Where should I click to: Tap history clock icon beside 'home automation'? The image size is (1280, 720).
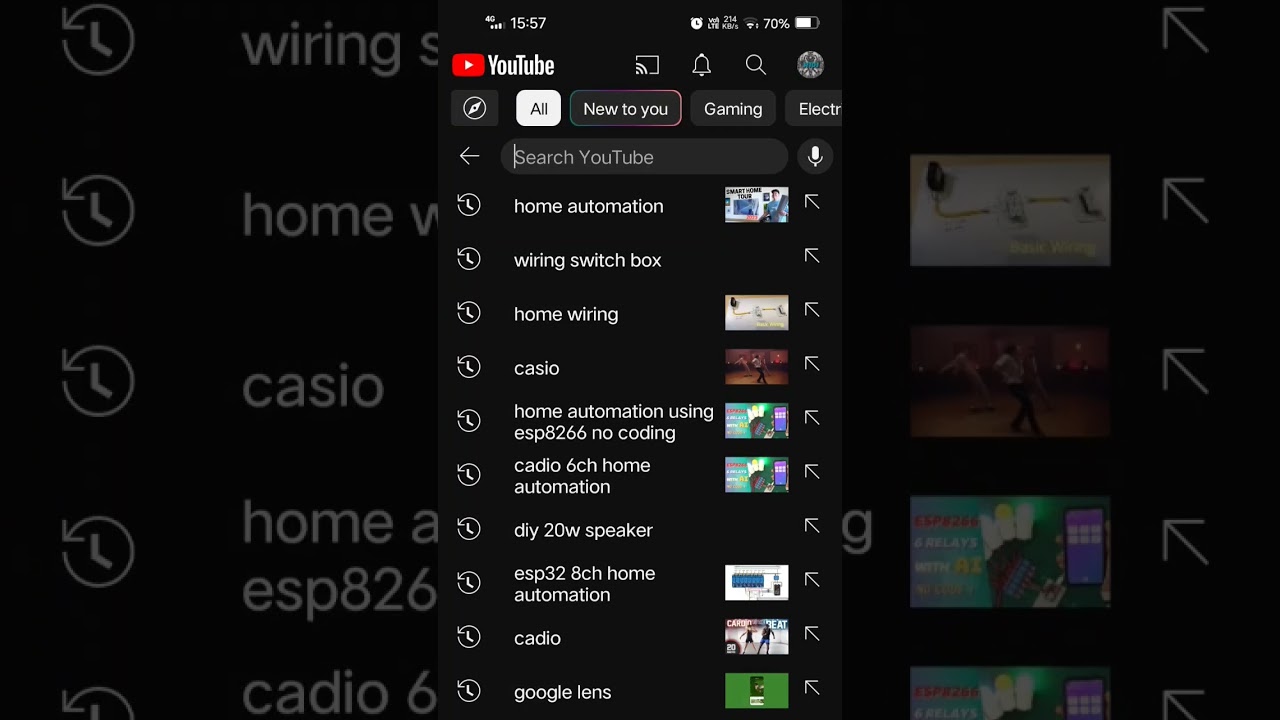[x=469, y=205]
